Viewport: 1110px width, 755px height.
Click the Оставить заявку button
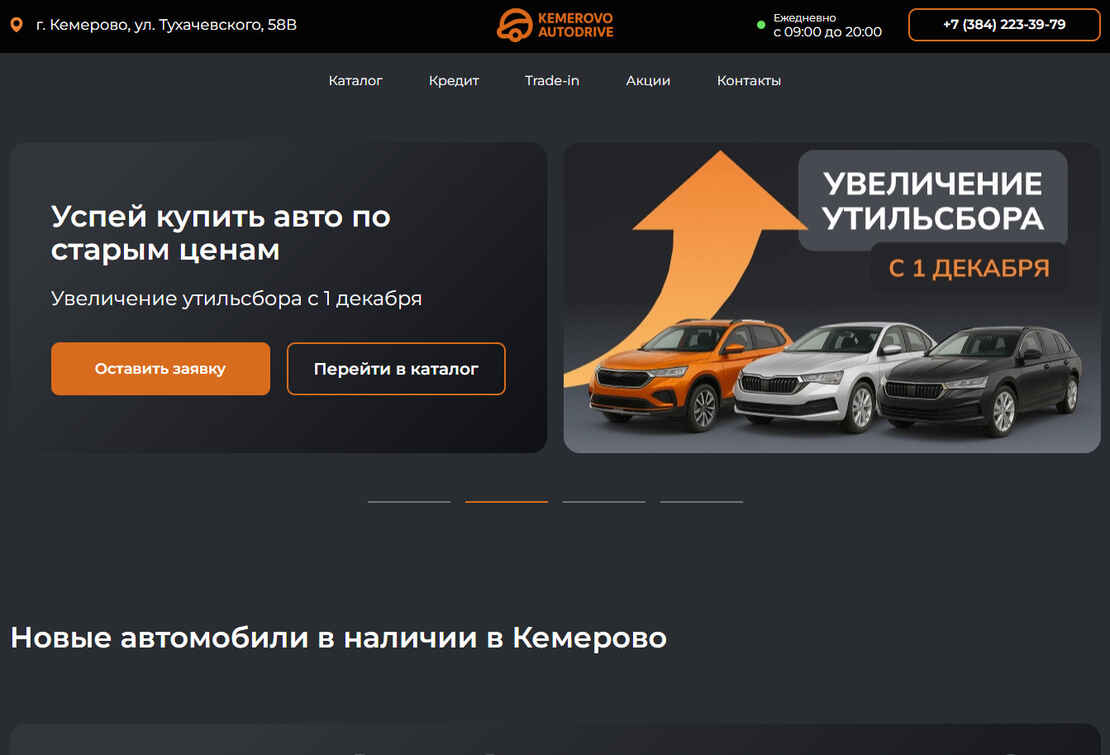160,368
